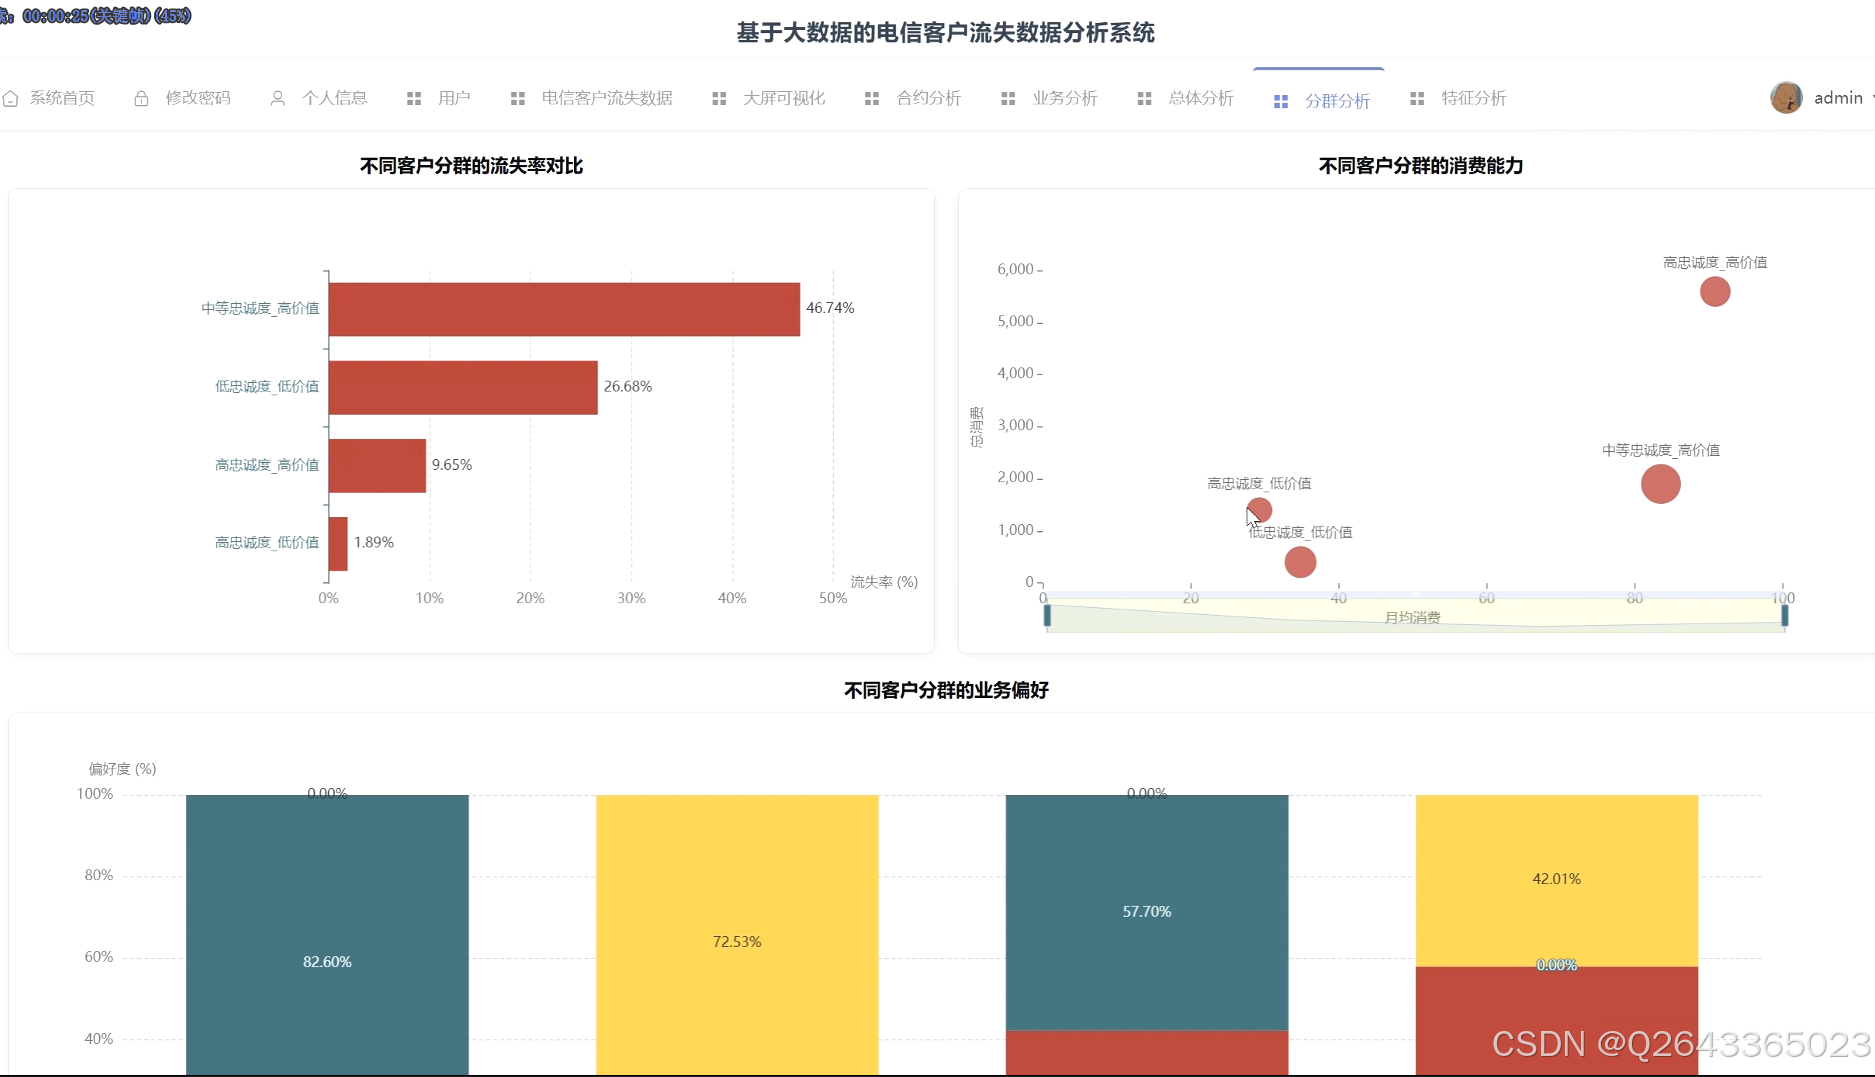Click the 高忠诚度_低价值 bar at 1.89%
The height and width of the screenshot is (1077, 1875).
tap(338, 544)
